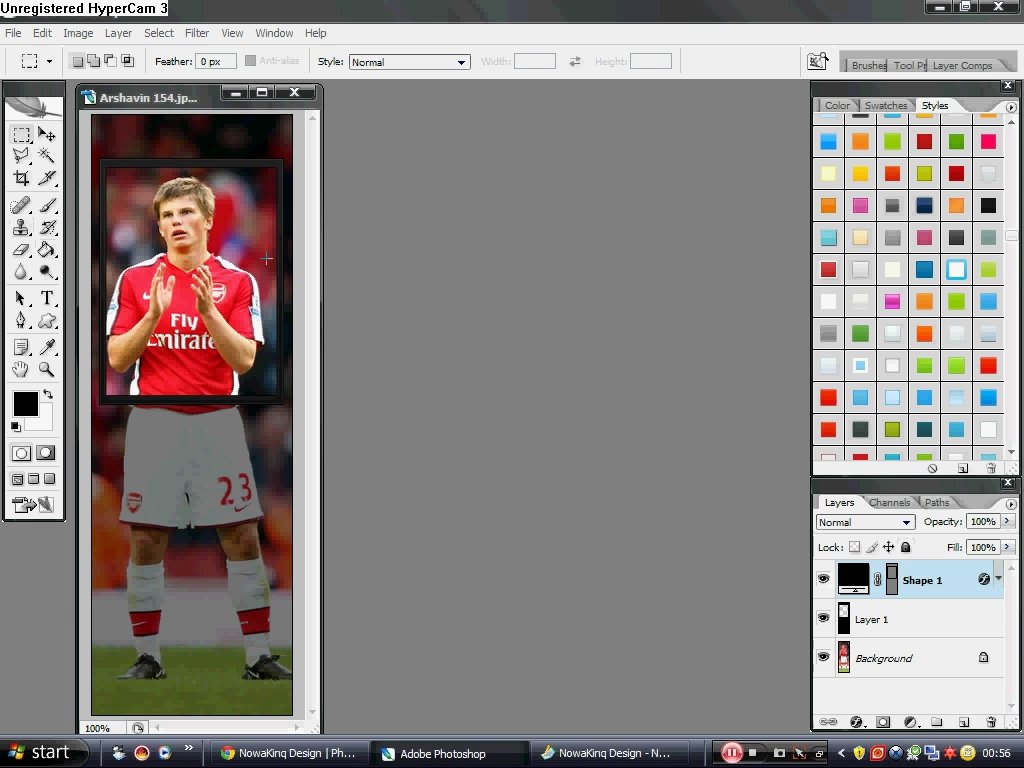Screen dimensions: 1024x768
Task: Create a new layer
Action: (x=964, y=722)
